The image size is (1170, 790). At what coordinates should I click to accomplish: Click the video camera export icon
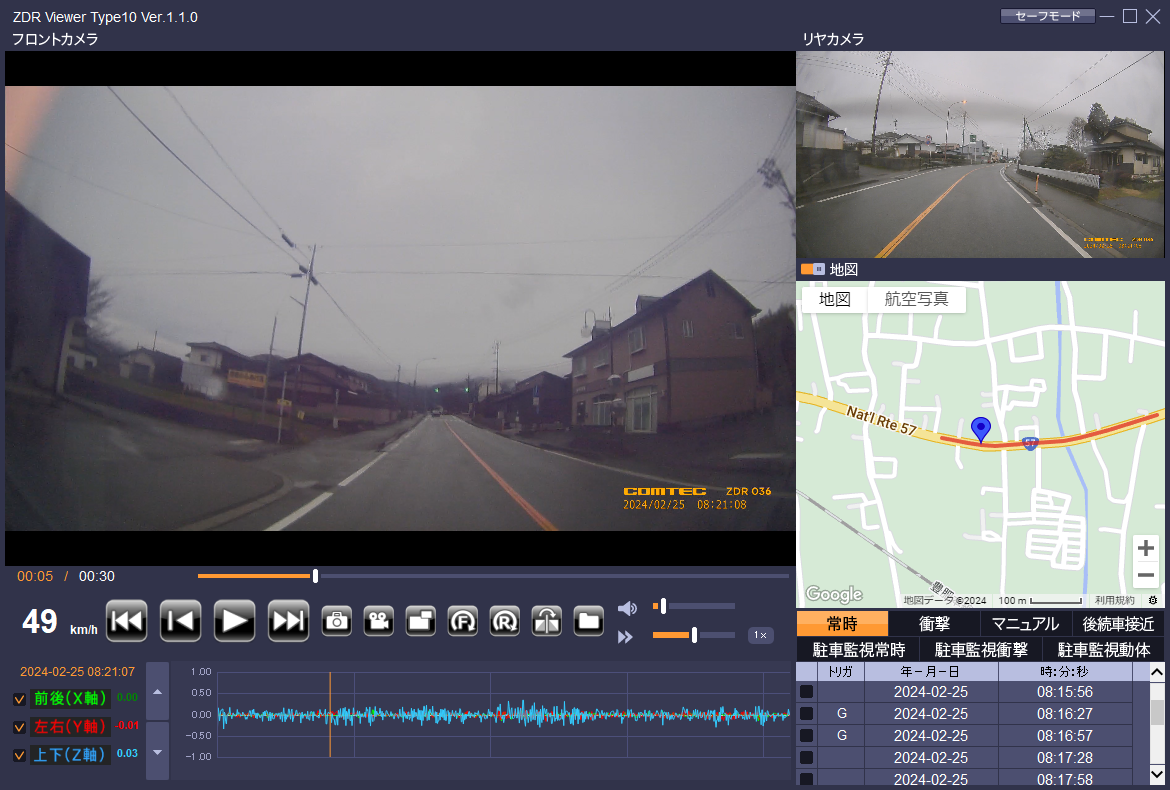378,621
